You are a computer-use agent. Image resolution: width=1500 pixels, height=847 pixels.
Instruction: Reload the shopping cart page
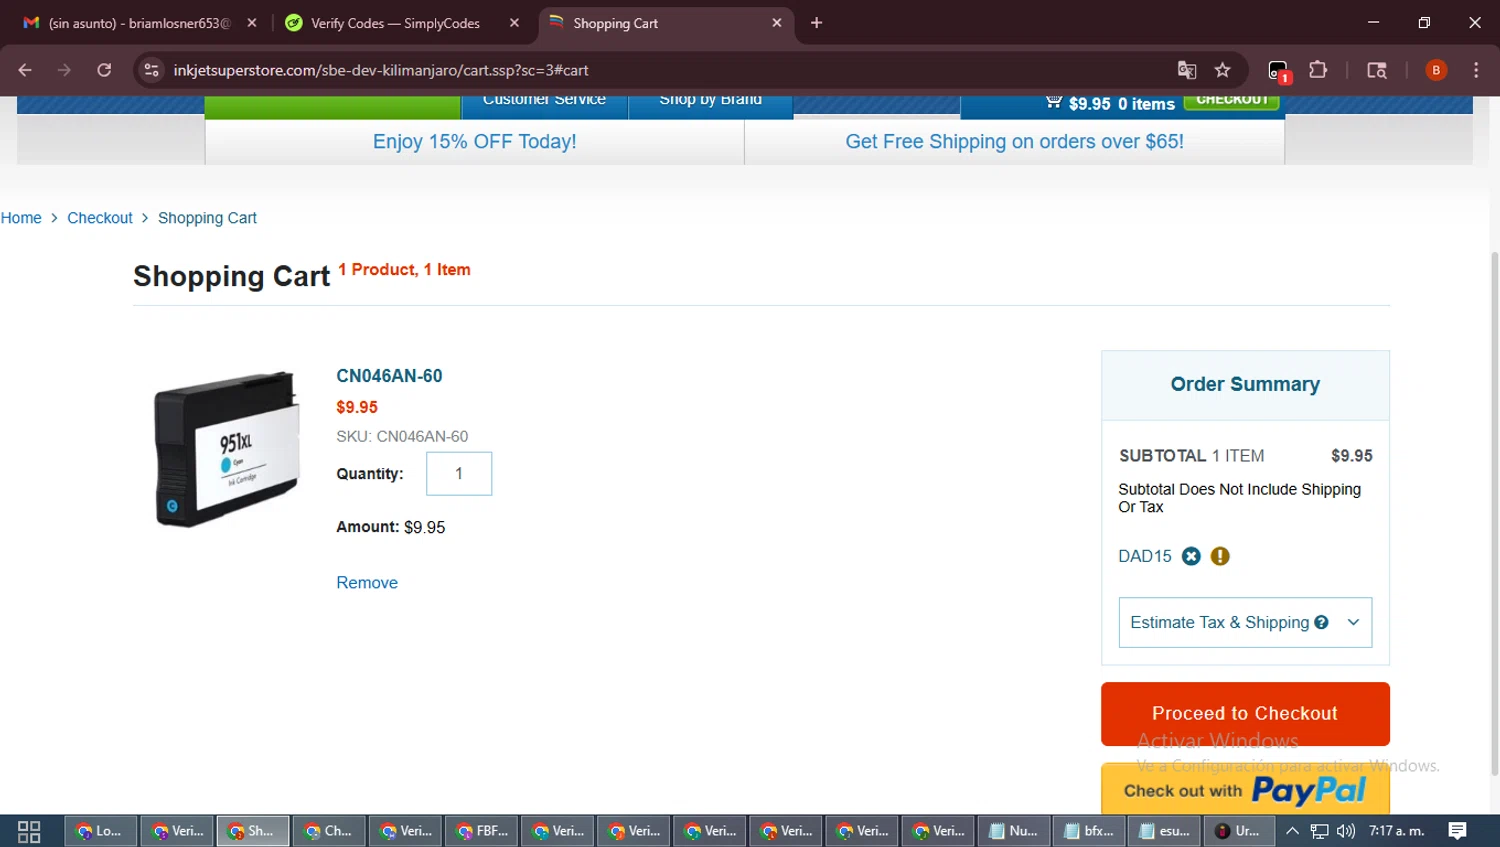(x=104, y=70)
